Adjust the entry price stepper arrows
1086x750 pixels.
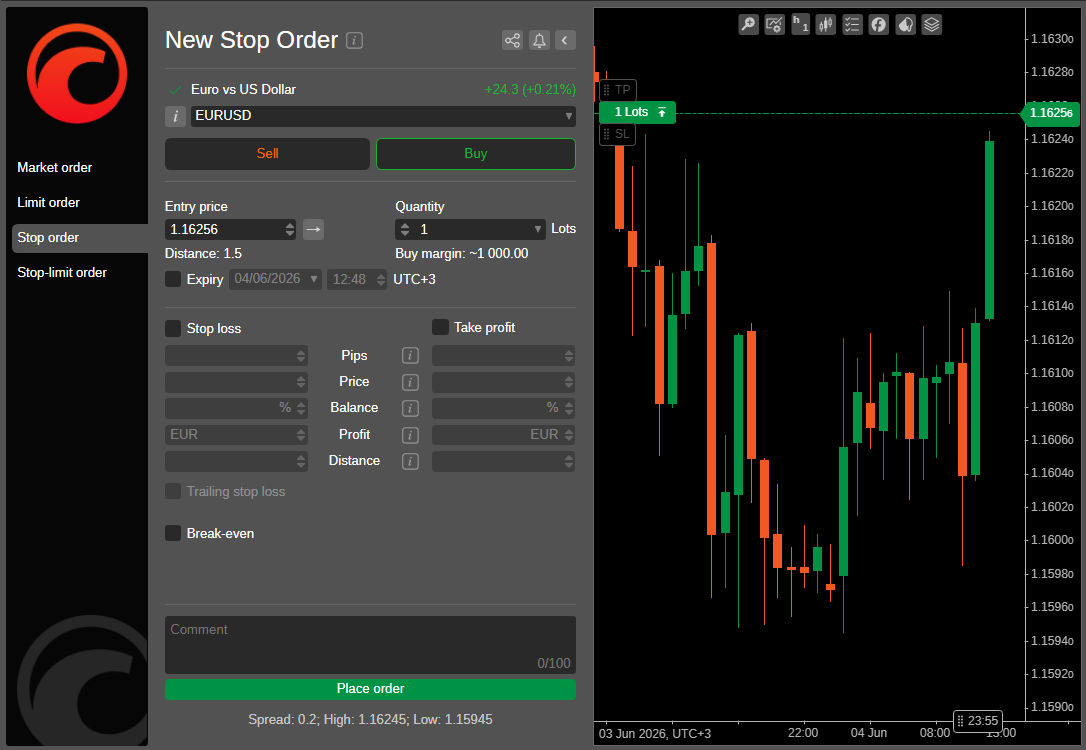pos(290,229)
